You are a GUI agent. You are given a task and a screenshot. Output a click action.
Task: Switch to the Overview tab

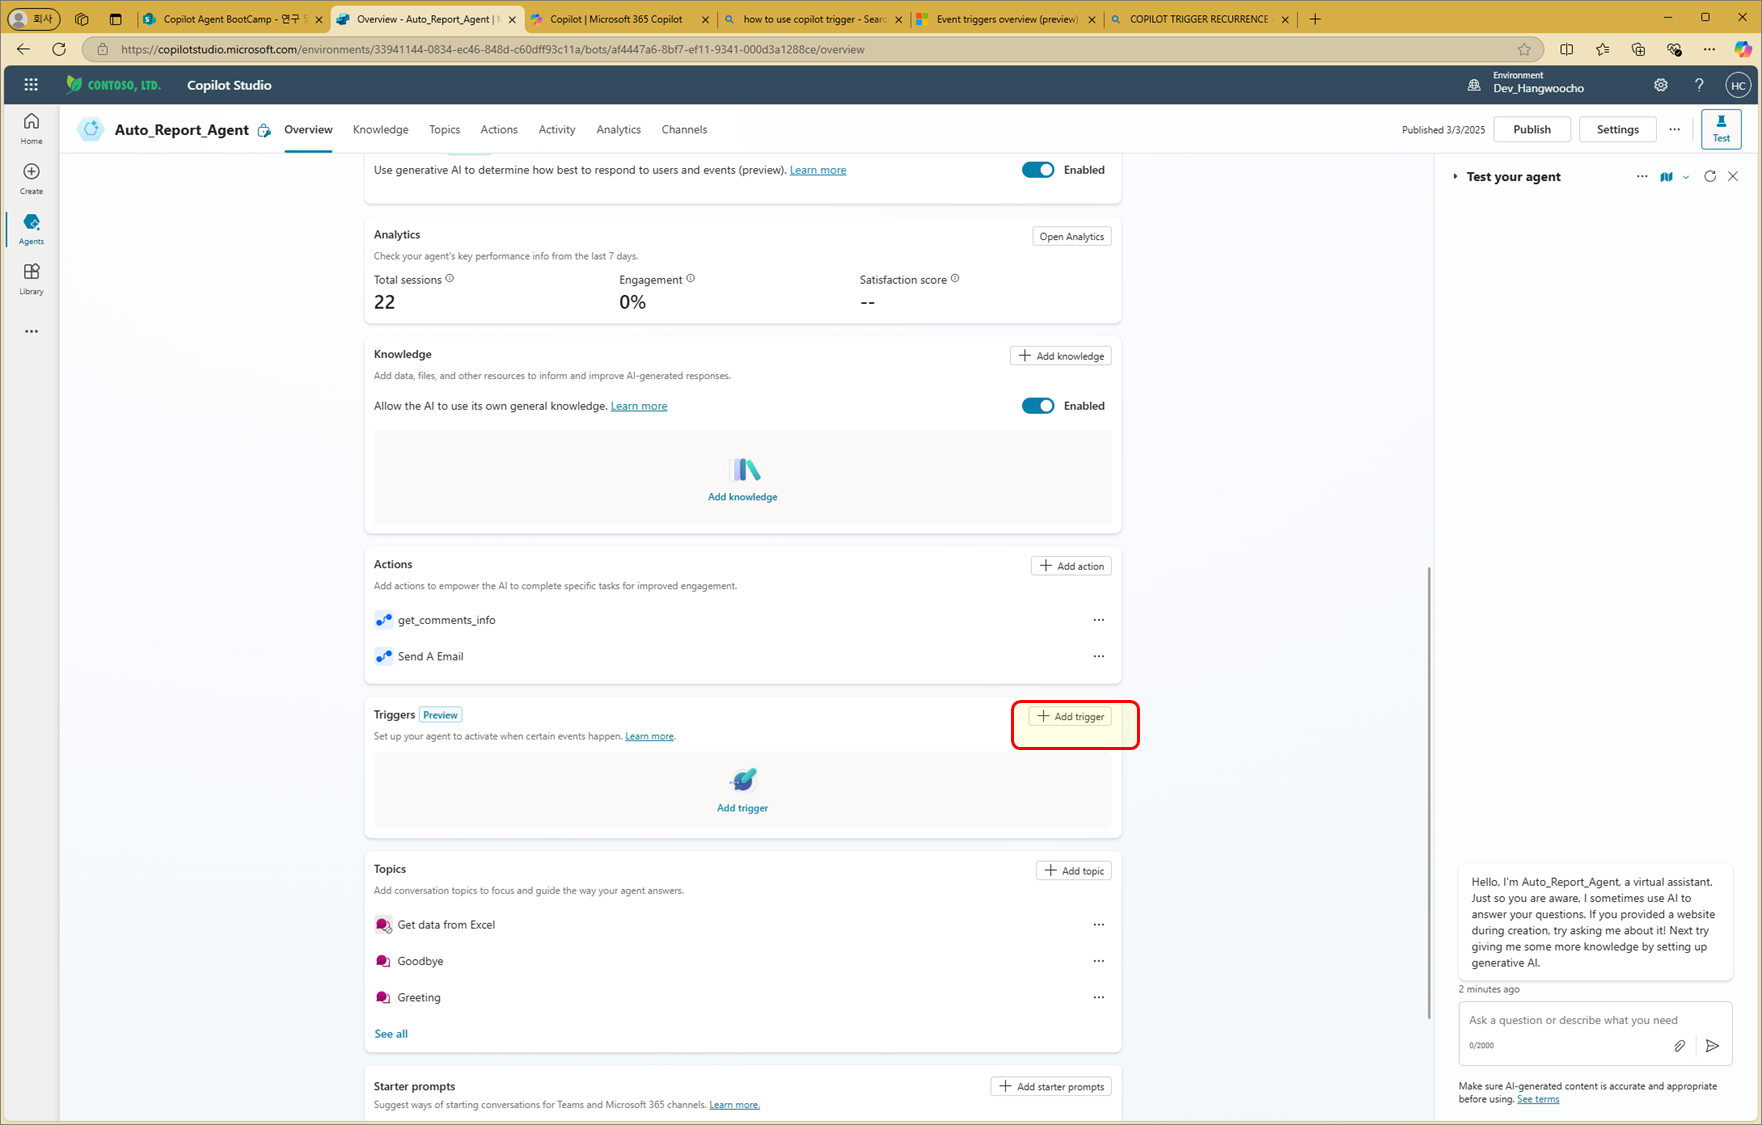pos(308,129)
